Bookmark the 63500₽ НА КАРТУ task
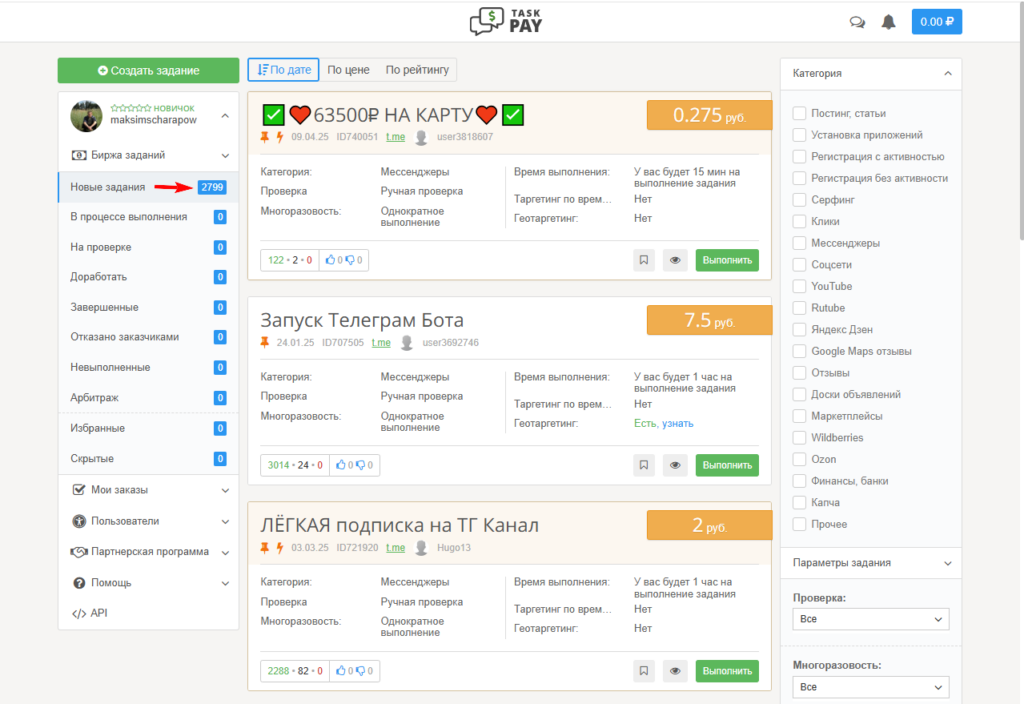The width and height of the screenshot is (1024, 704). (643, 260)
